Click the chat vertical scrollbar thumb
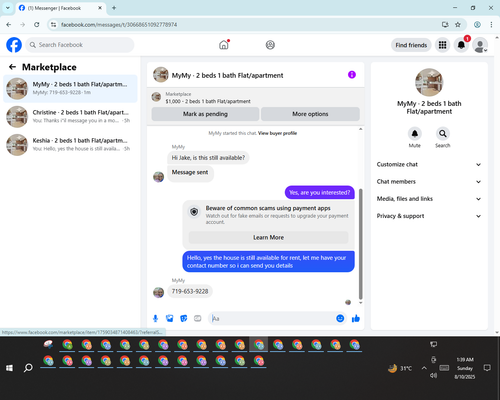Image resolution: width=500 pixels, height=400 pixels. click(360, 243)
